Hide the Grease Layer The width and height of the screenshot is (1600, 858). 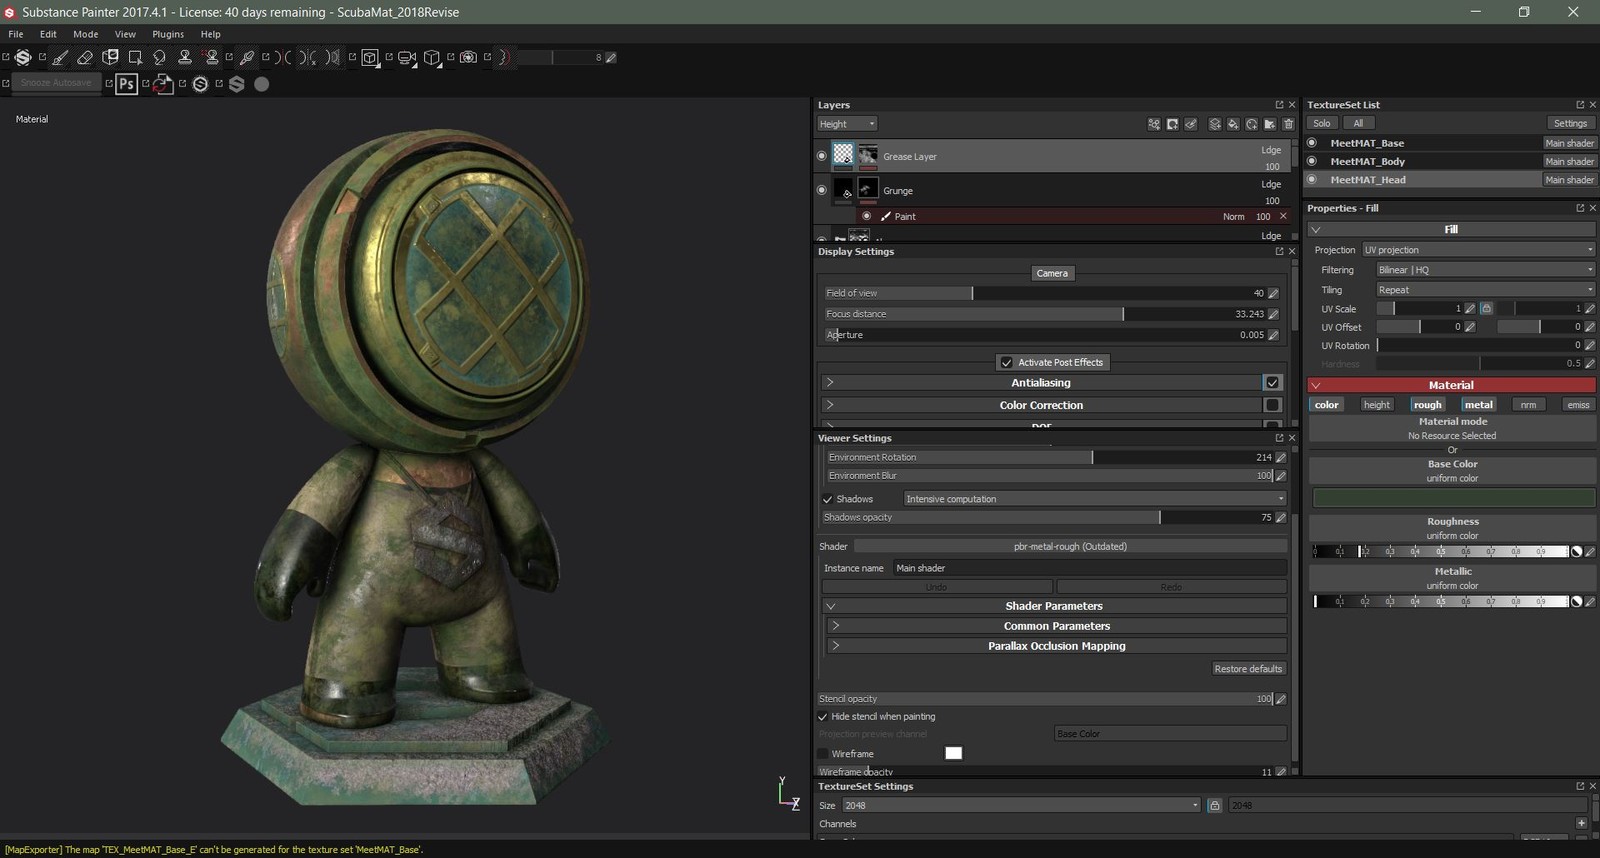coord(822,156)
